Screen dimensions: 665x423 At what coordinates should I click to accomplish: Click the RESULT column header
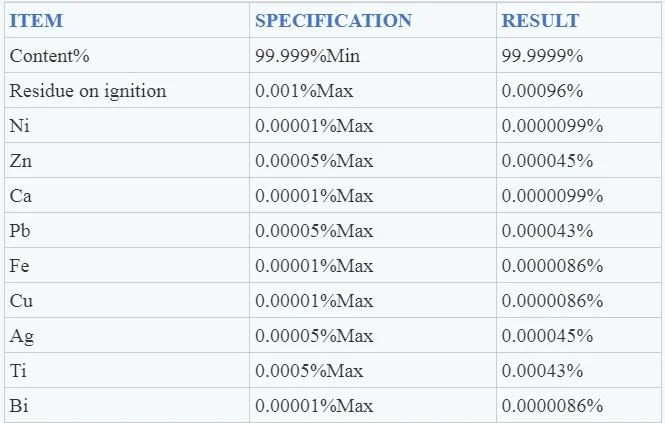[540, 21]
